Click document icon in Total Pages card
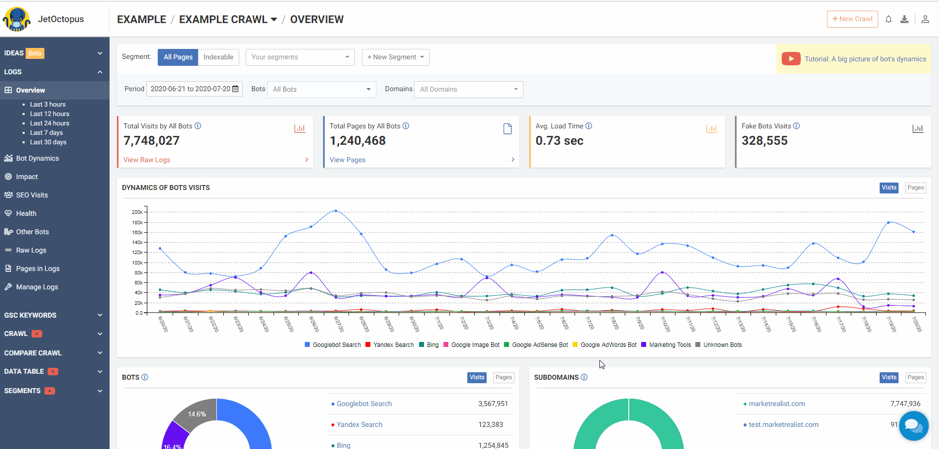Image resolution: width=939 pixels, height=449 pixels. (x=507, y=129)
